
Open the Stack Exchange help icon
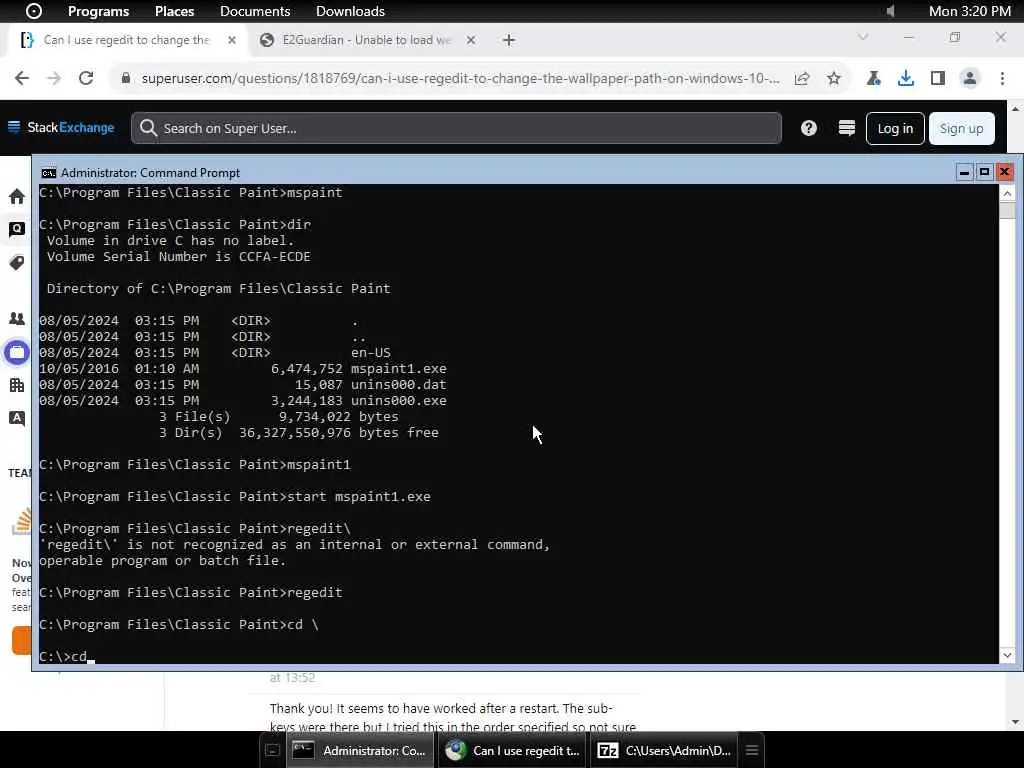(x=808, y=128)
